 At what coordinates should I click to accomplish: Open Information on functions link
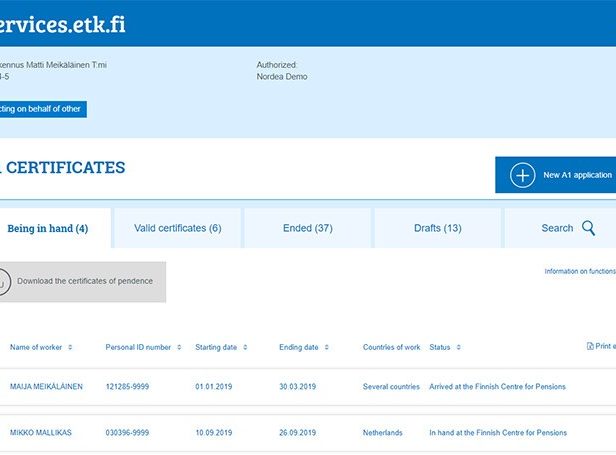(x=579, y=271)
